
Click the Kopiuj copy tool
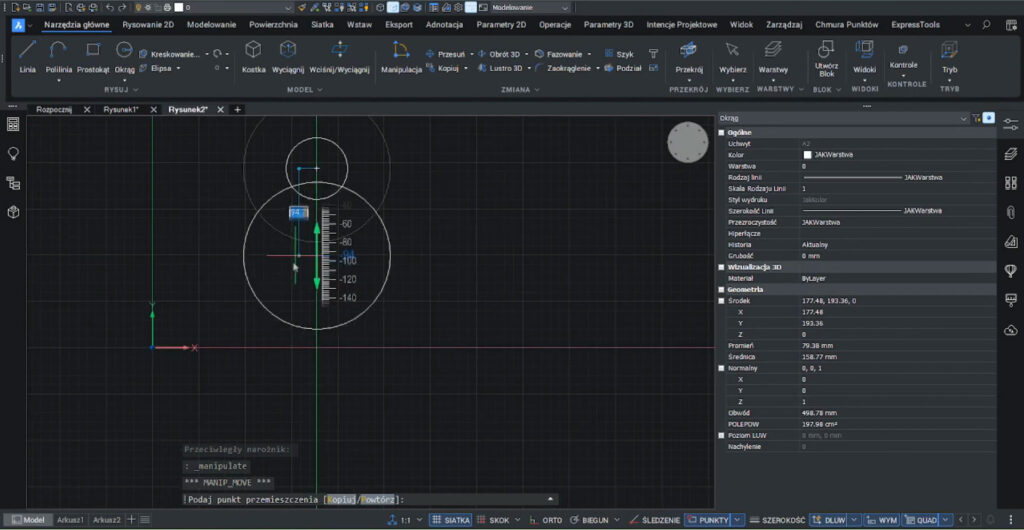(x=443, y=68)
